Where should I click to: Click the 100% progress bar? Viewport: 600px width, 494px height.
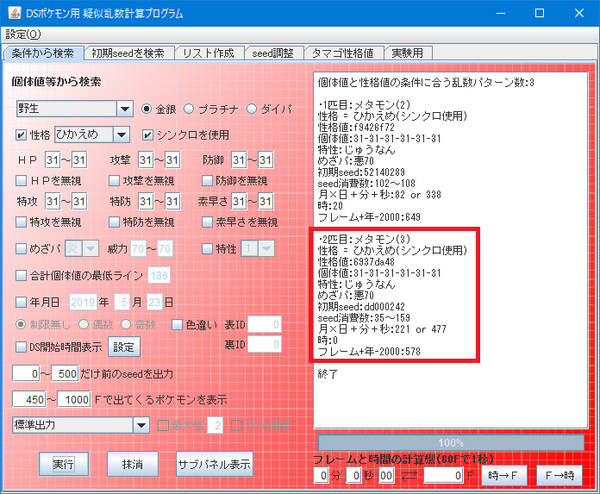point(451,443)
